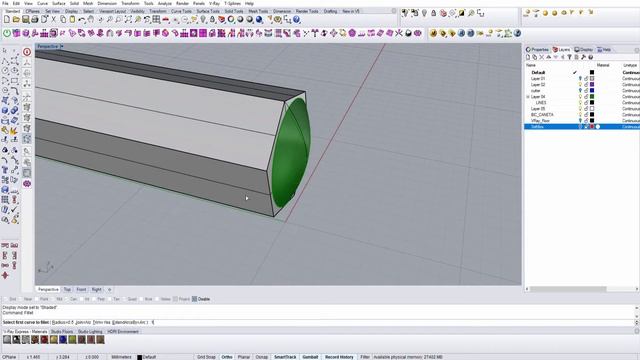640x360 pixels.
Task: Click the Layer 04 green color swatch
Action: (x=592, y=97)
